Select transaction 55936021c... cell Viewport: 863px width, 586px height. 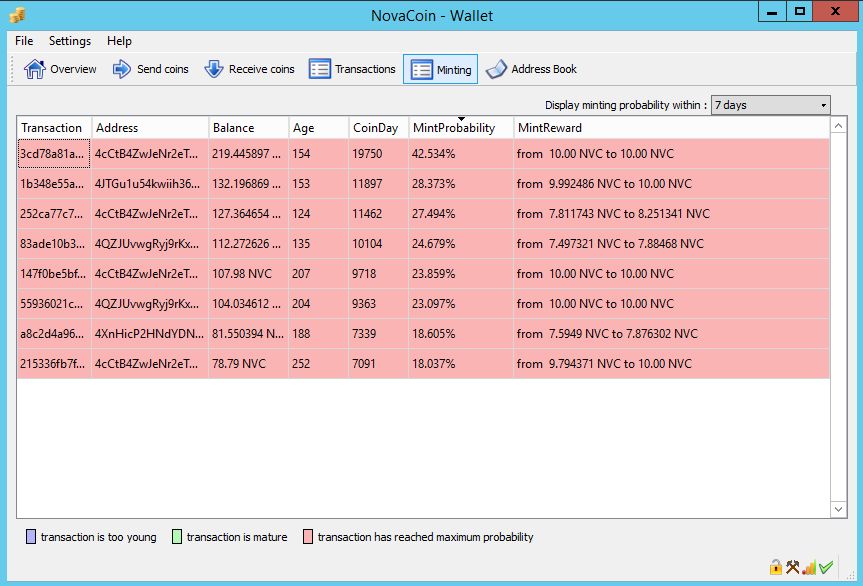coord(54,304)
